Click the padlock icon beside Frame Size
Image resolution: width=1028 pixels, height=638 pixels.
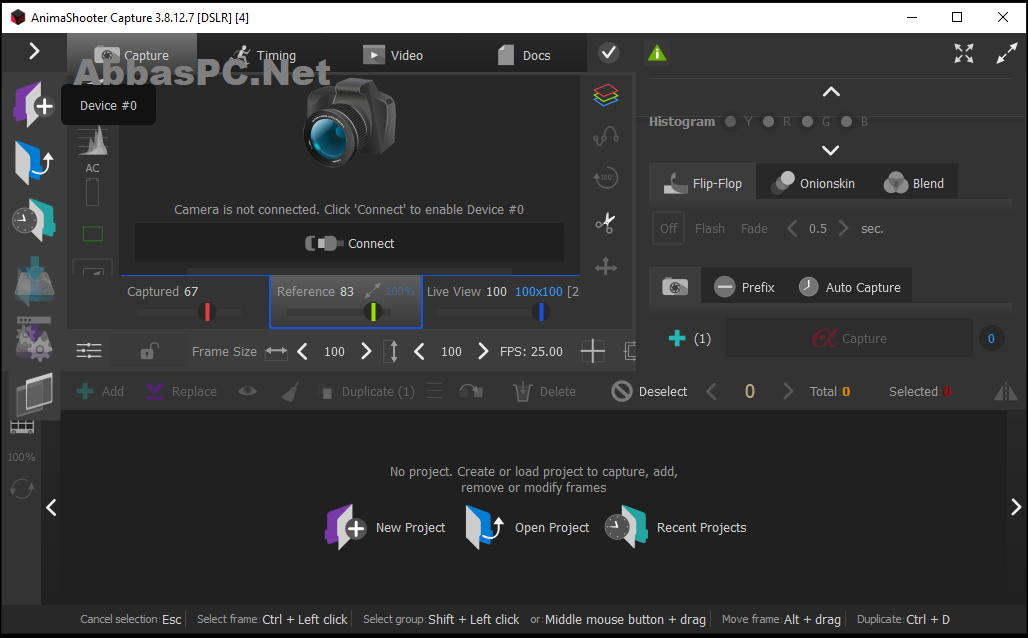[149, 351]
